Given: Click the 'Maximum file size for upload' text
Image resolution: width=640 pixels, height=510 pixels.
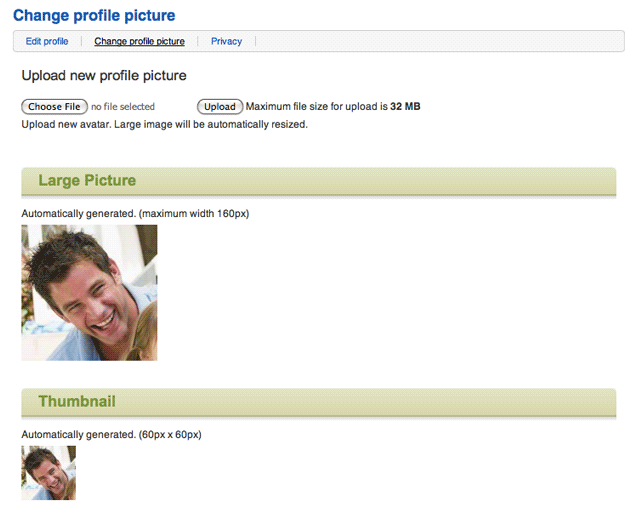Looking at the screenshot, I should (317, 107).
